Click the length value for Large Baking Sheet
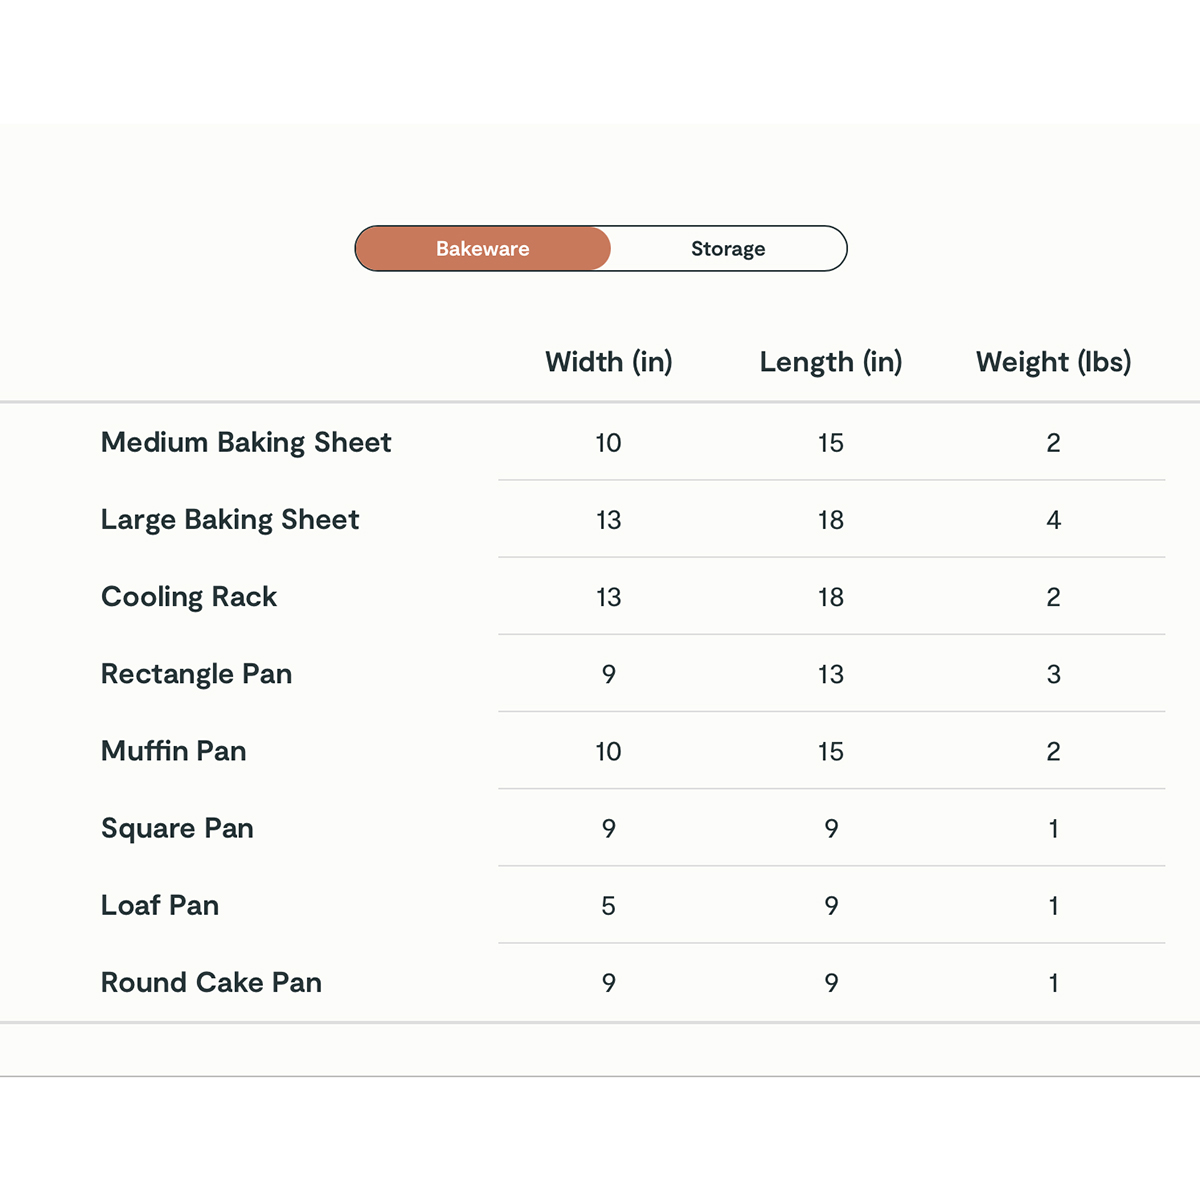The width and height of the screenshot is (1200, 1201). pyautogui.click(x=831, y=519)
